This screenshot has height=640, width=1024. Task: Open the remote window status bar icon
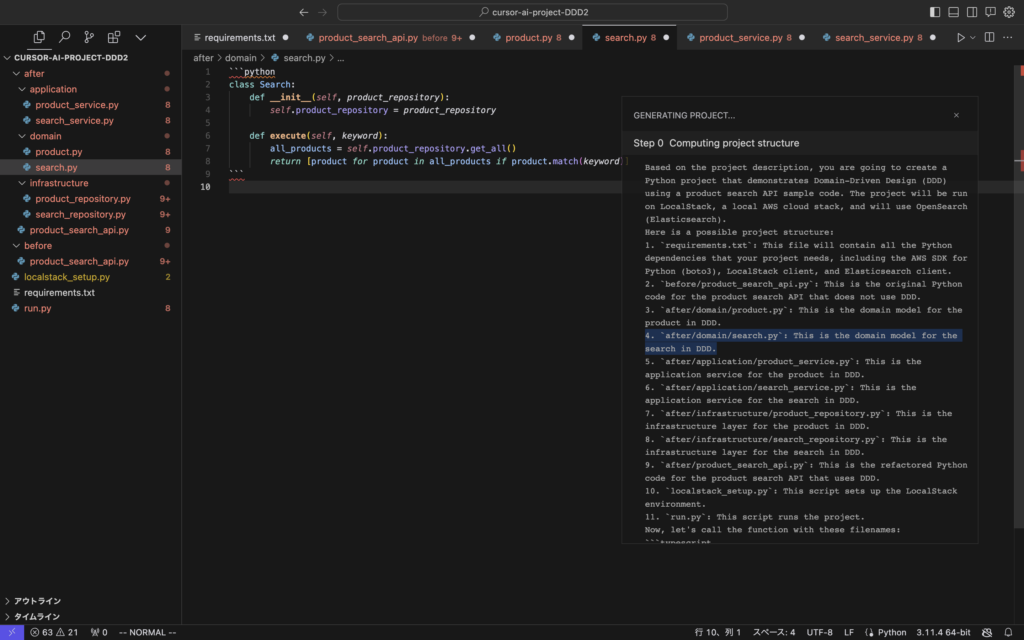(x=12, y=632)
